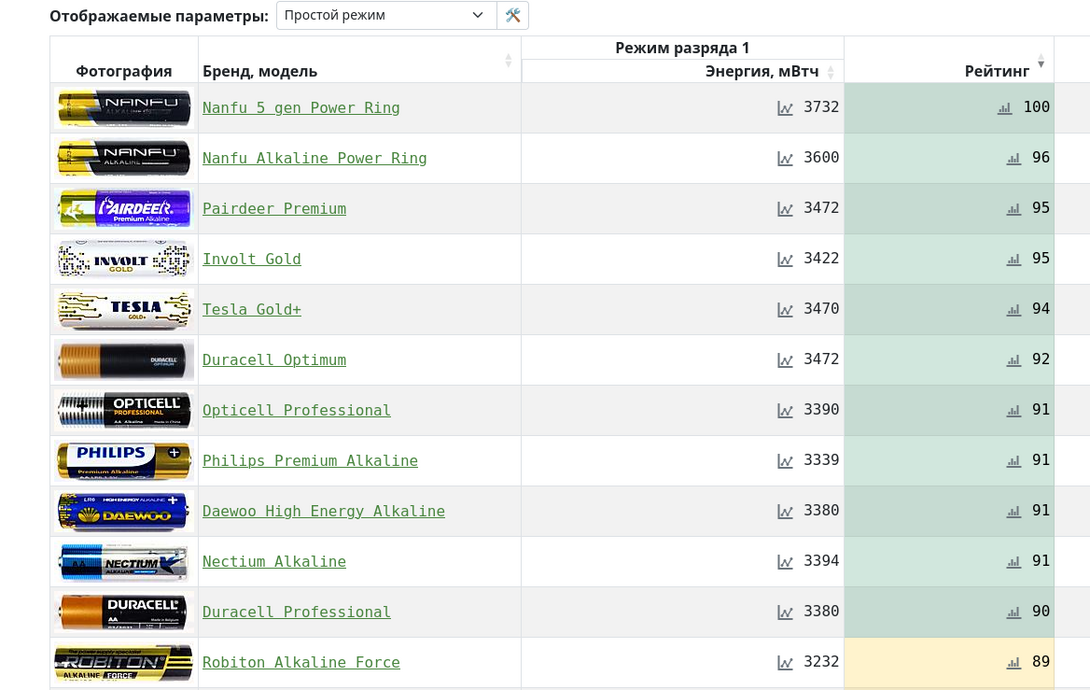Viewport: 1090px width, 690px height.
Task: Open the Duracell Professional model link
Action: 296,612
